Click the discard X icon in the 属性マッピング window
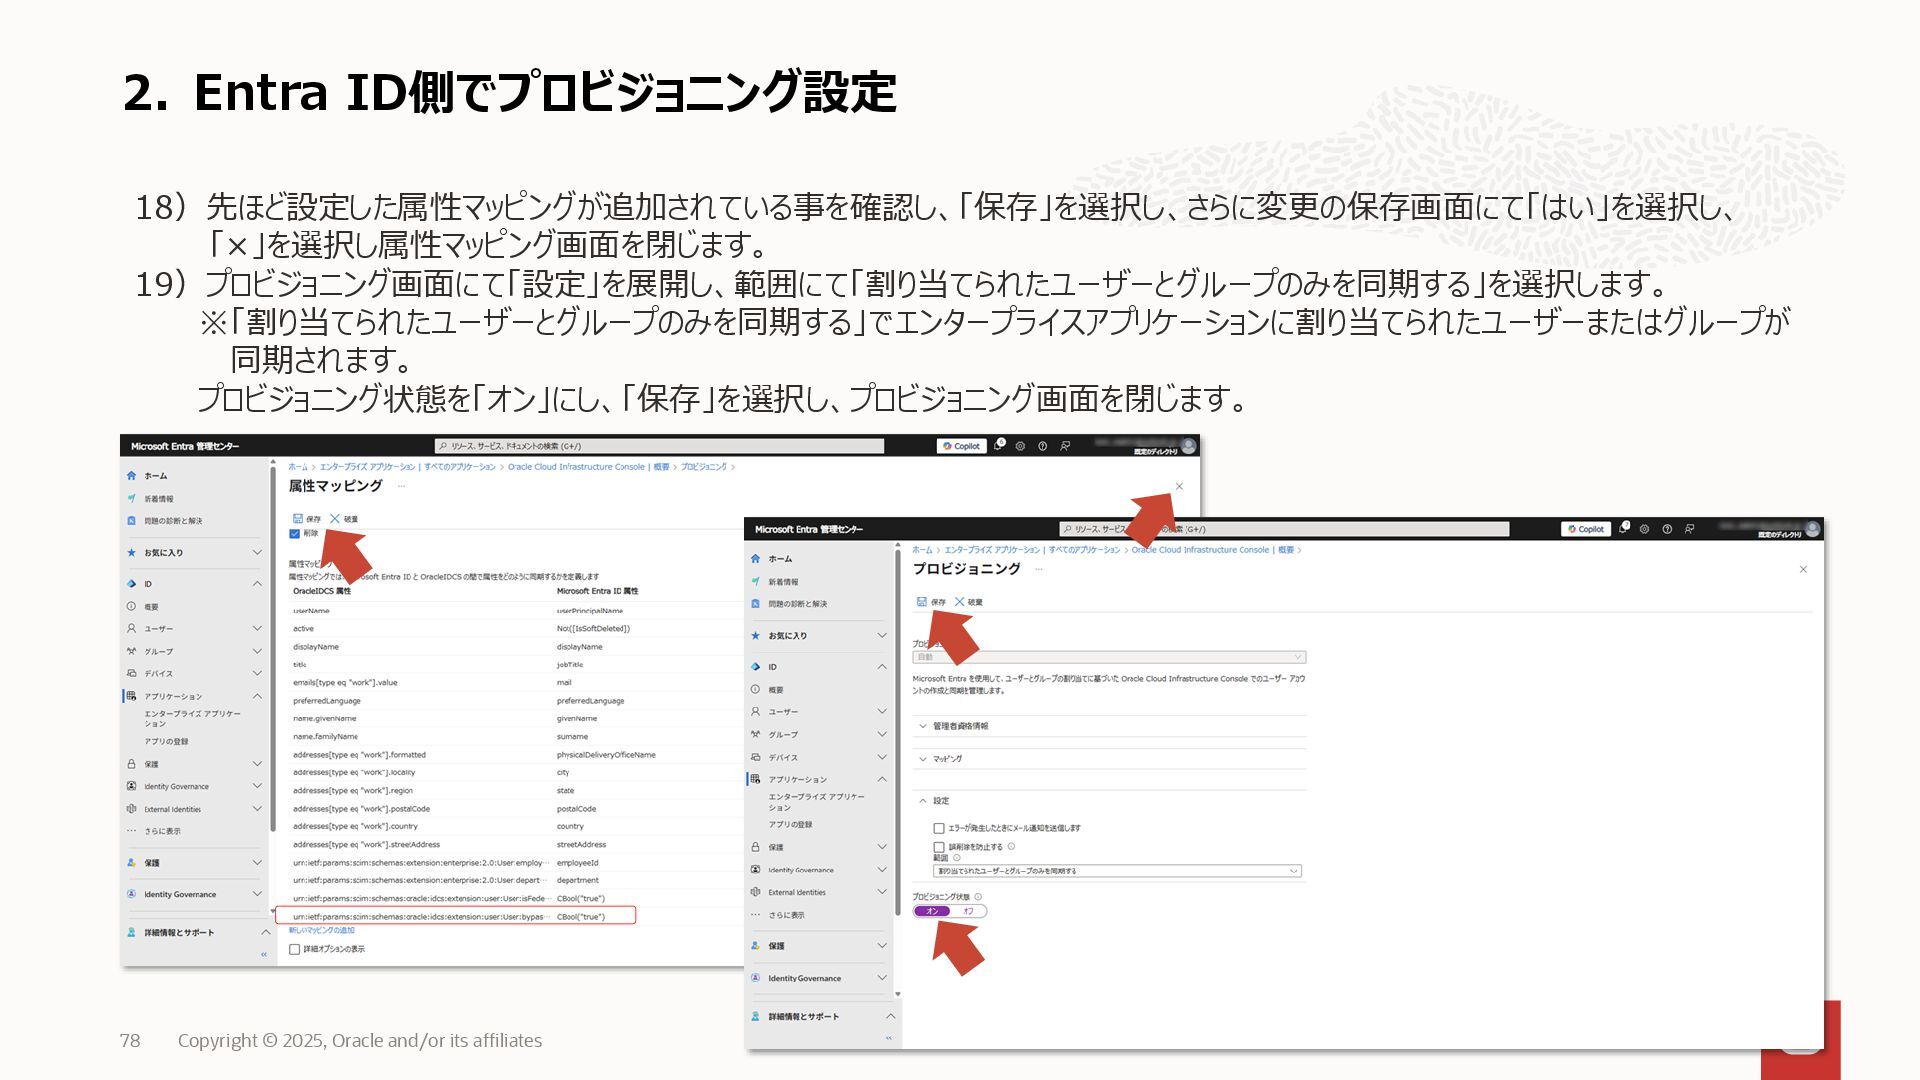This screenshot has width=1920, height=1080. coord(335,518)
